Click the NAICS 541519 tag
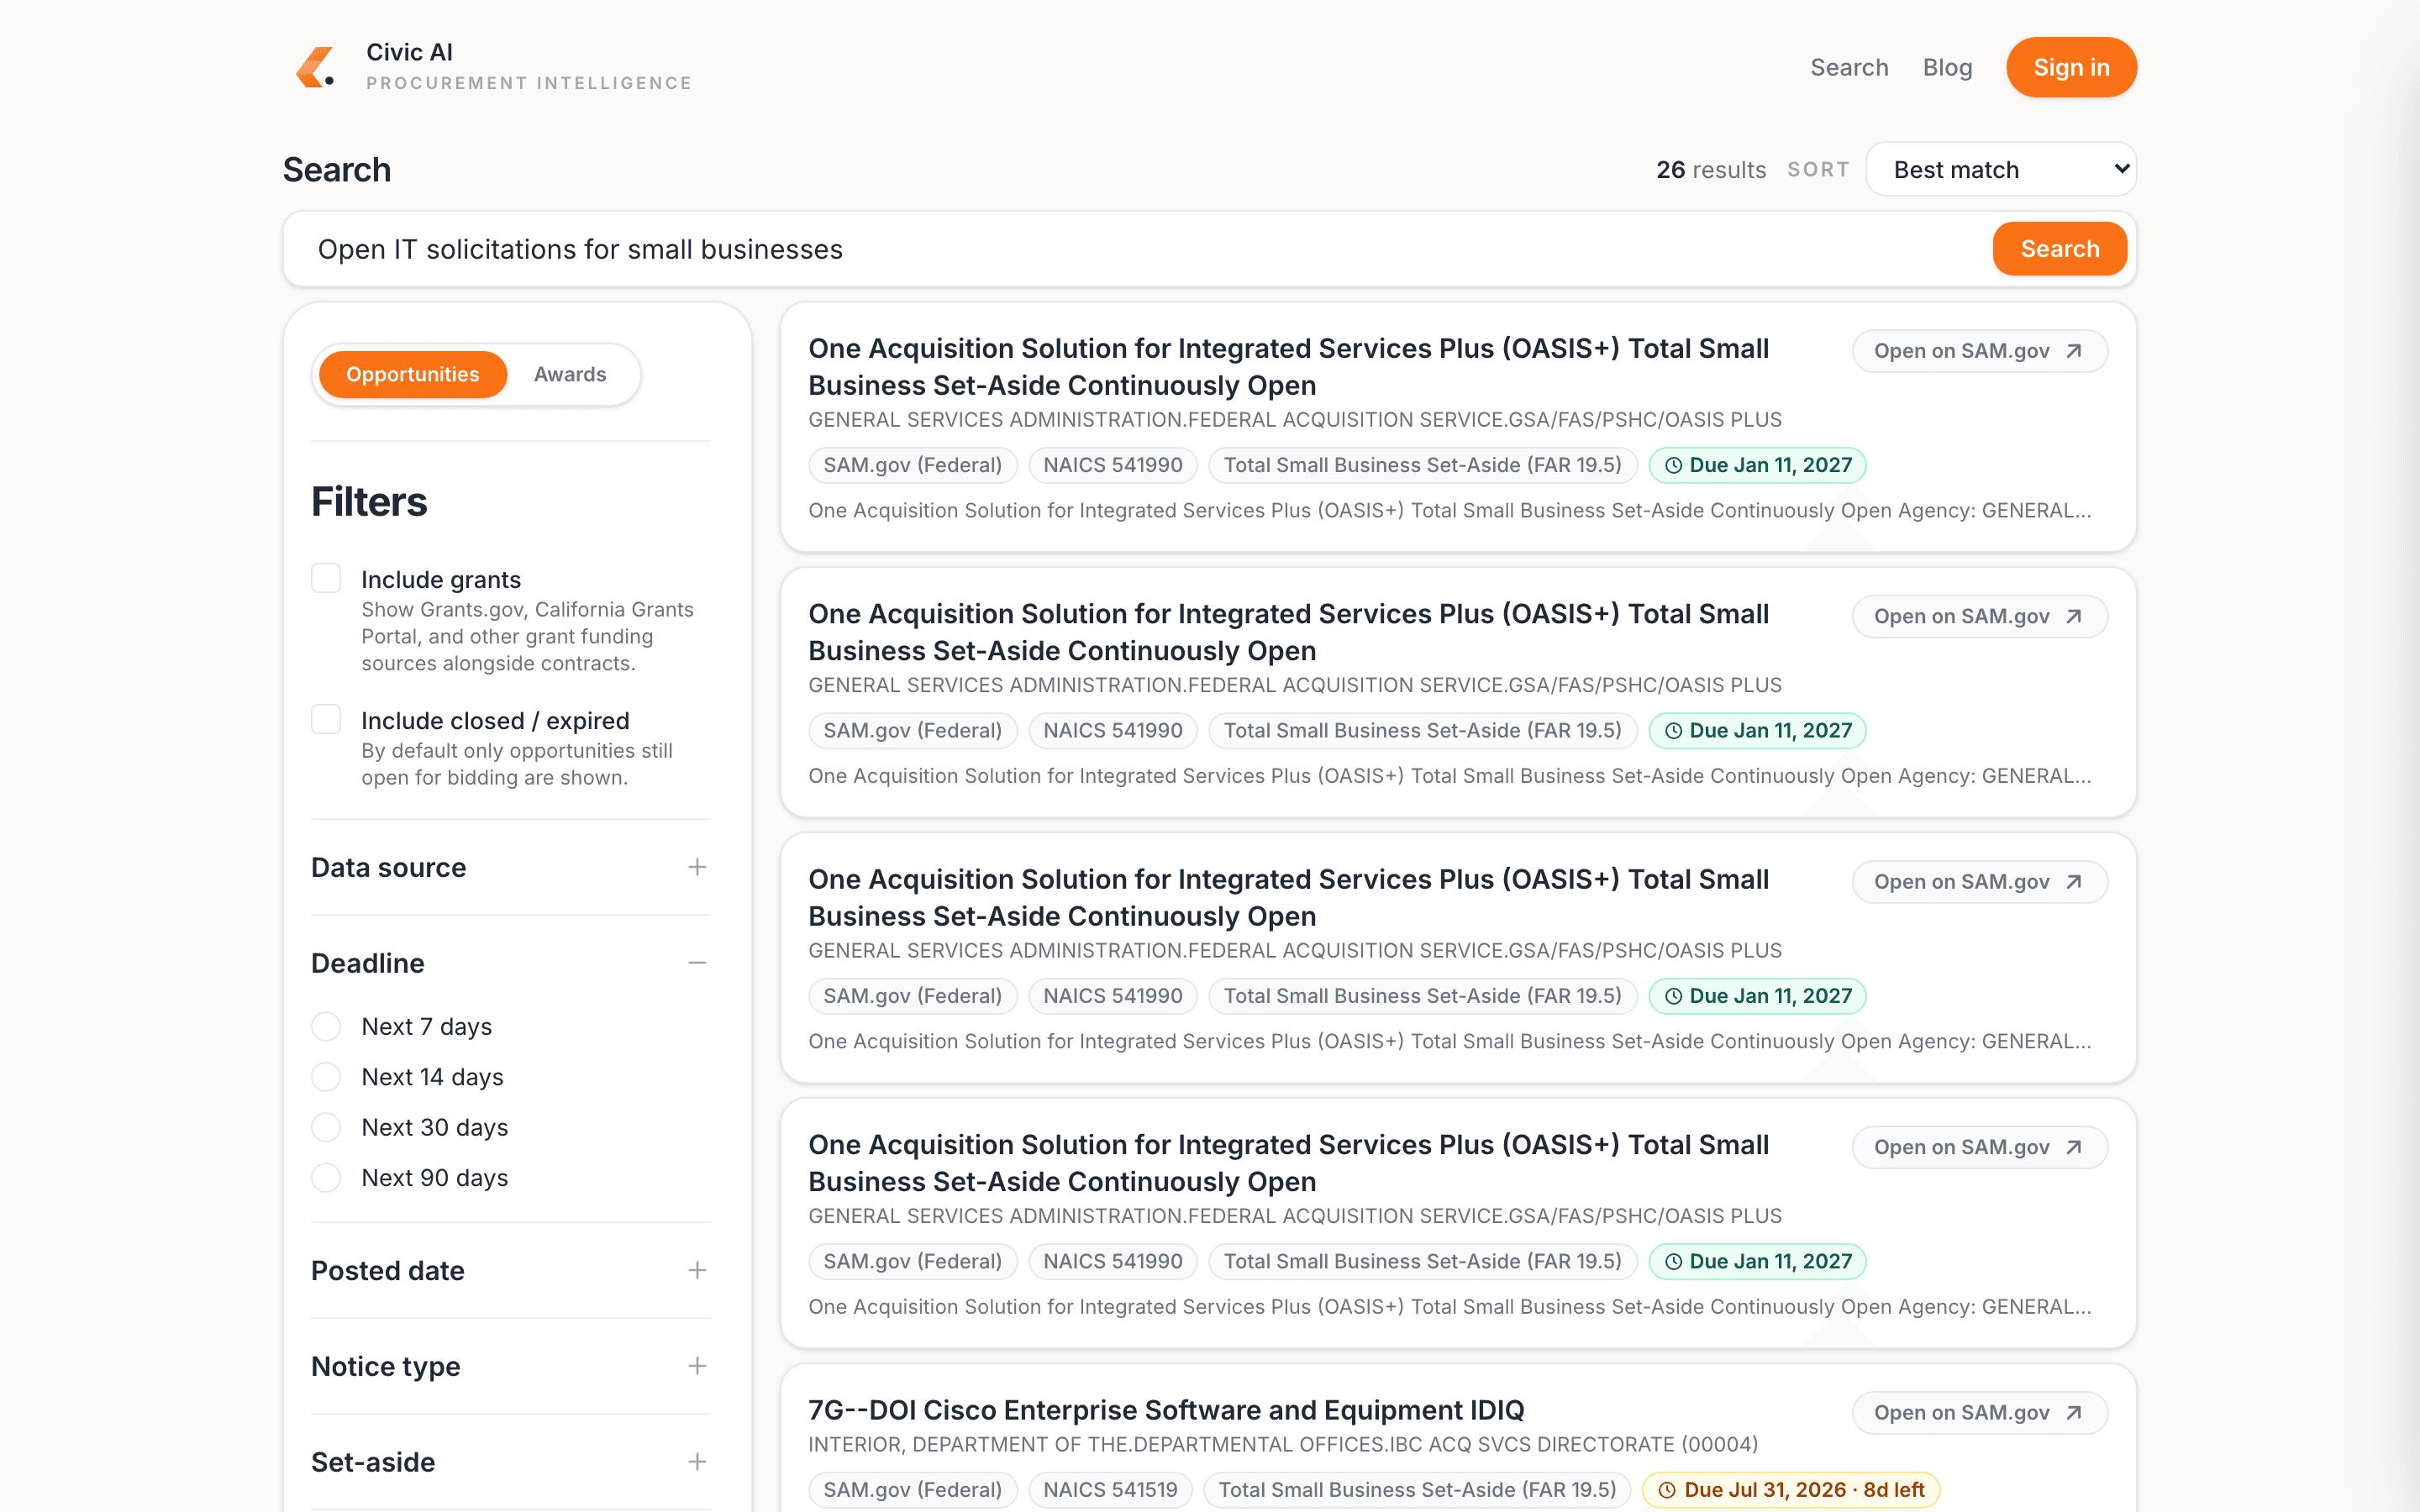Image resolution: width=2420 pixels, height=1512 pixels. click(x=1110, y=1490)
